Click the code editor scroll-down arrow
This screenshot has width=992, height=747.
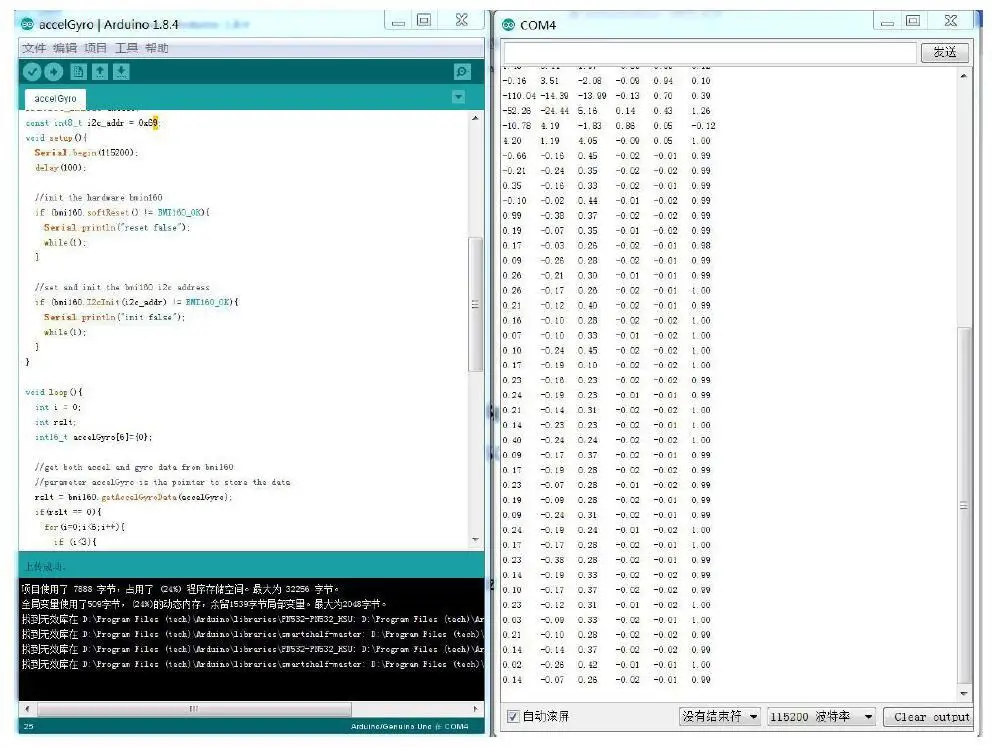[475, 540]
